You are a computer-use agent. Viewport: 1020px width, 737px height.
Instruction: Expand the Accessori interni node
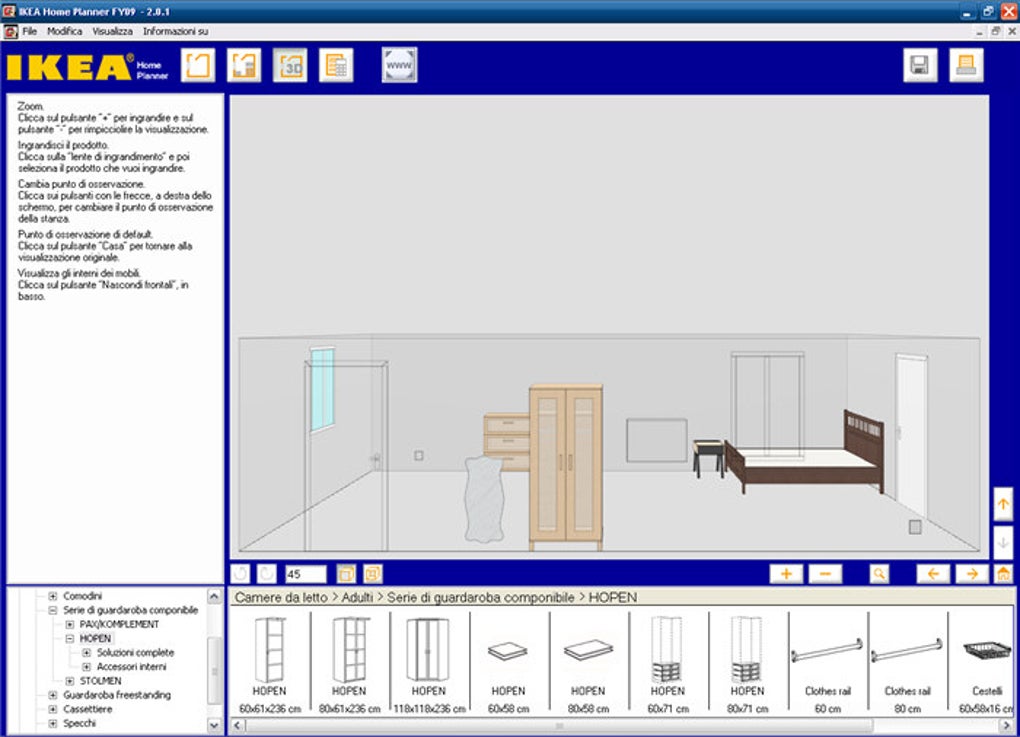[87, 667]
